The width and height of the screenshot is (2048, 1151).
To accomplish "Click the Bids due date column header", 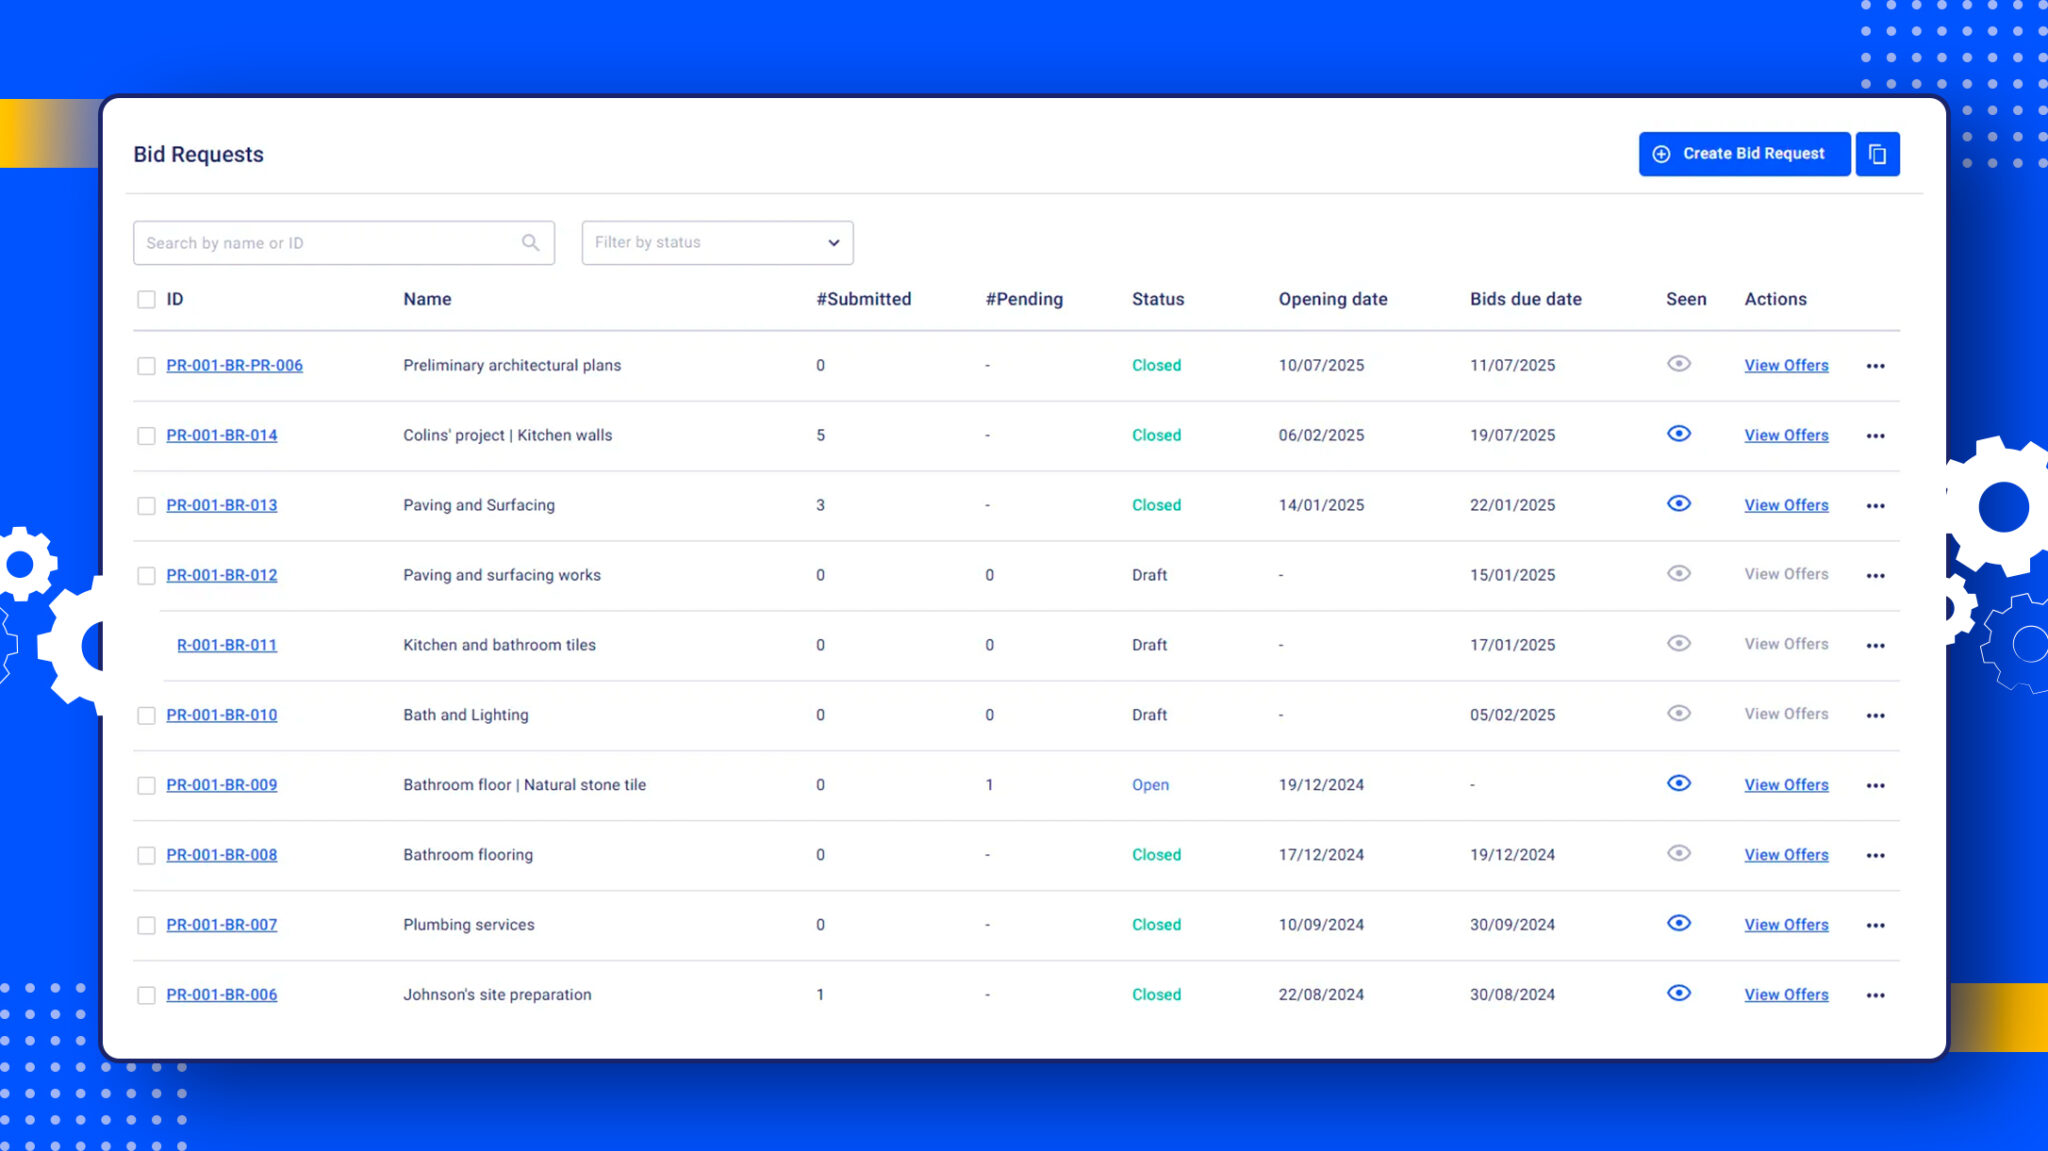I will pyautogui.click(x=1525, y=299).
